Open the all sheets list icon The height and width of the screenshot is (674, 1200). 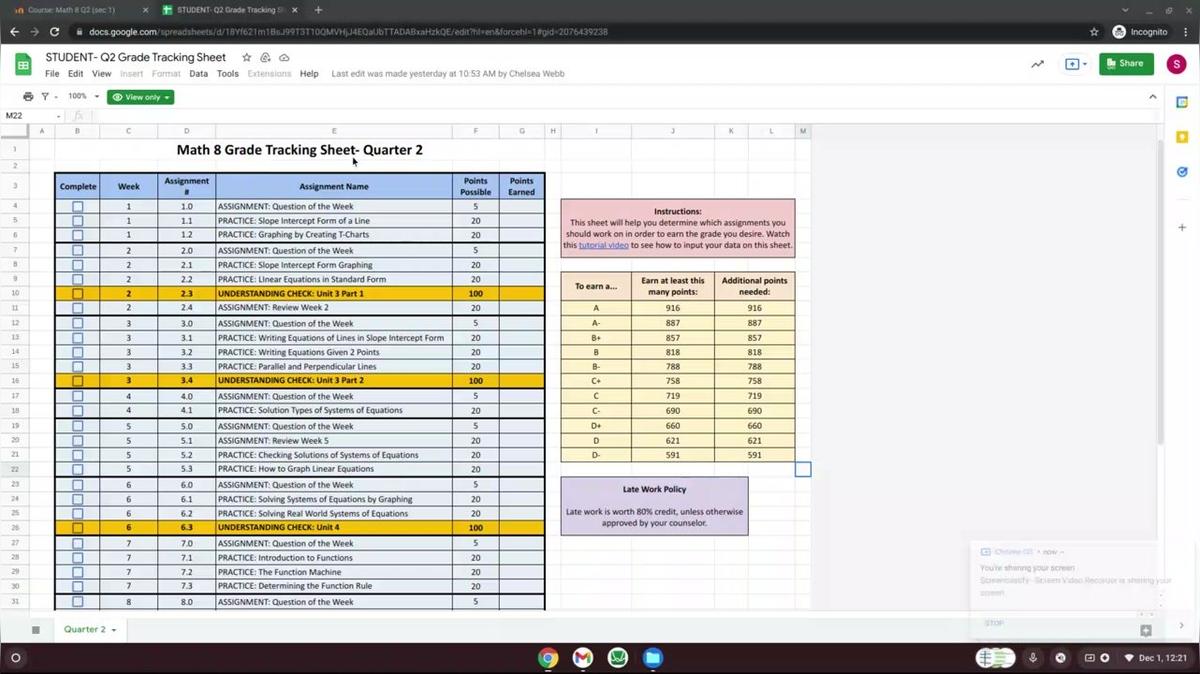(x=36, y=630)
